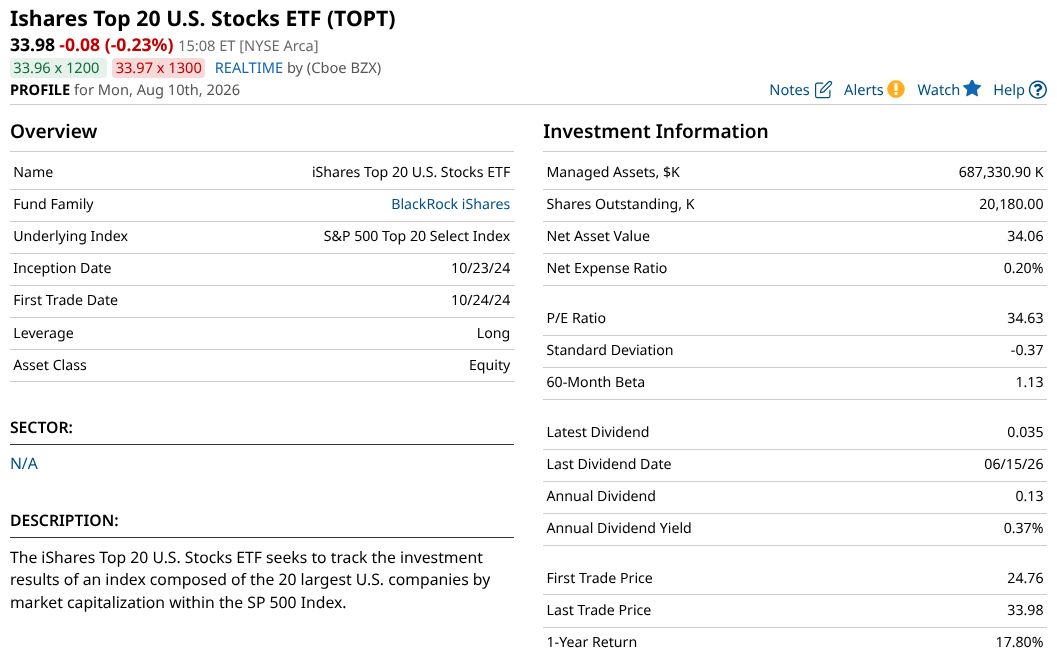Click the Investment Information heading
This screenshot has width=1057, height=650.
point(655,131)
